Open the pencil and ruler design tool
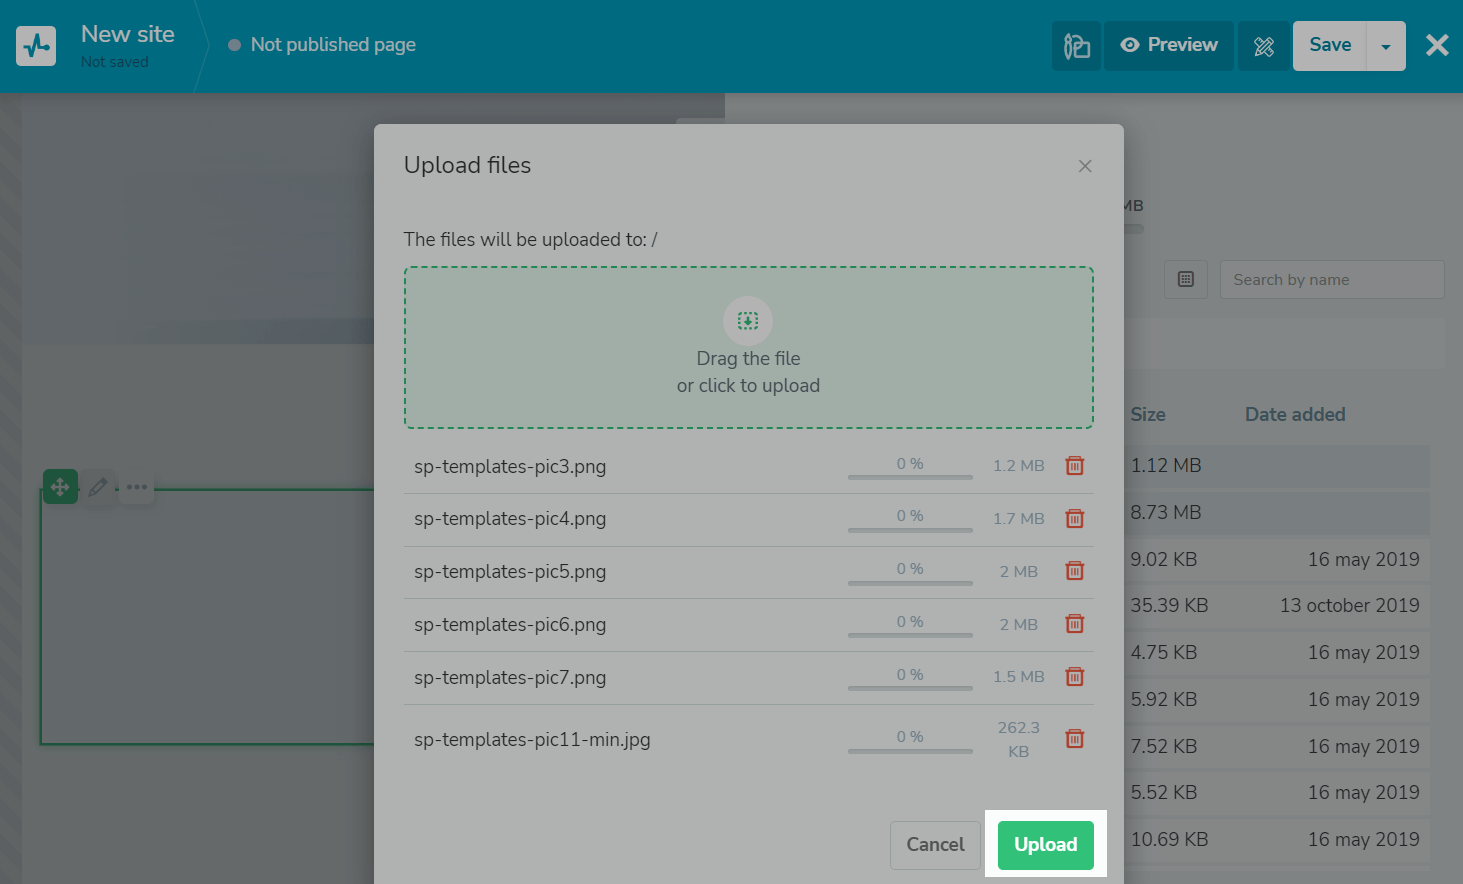1463x884 pixels. click(1264, 46)
